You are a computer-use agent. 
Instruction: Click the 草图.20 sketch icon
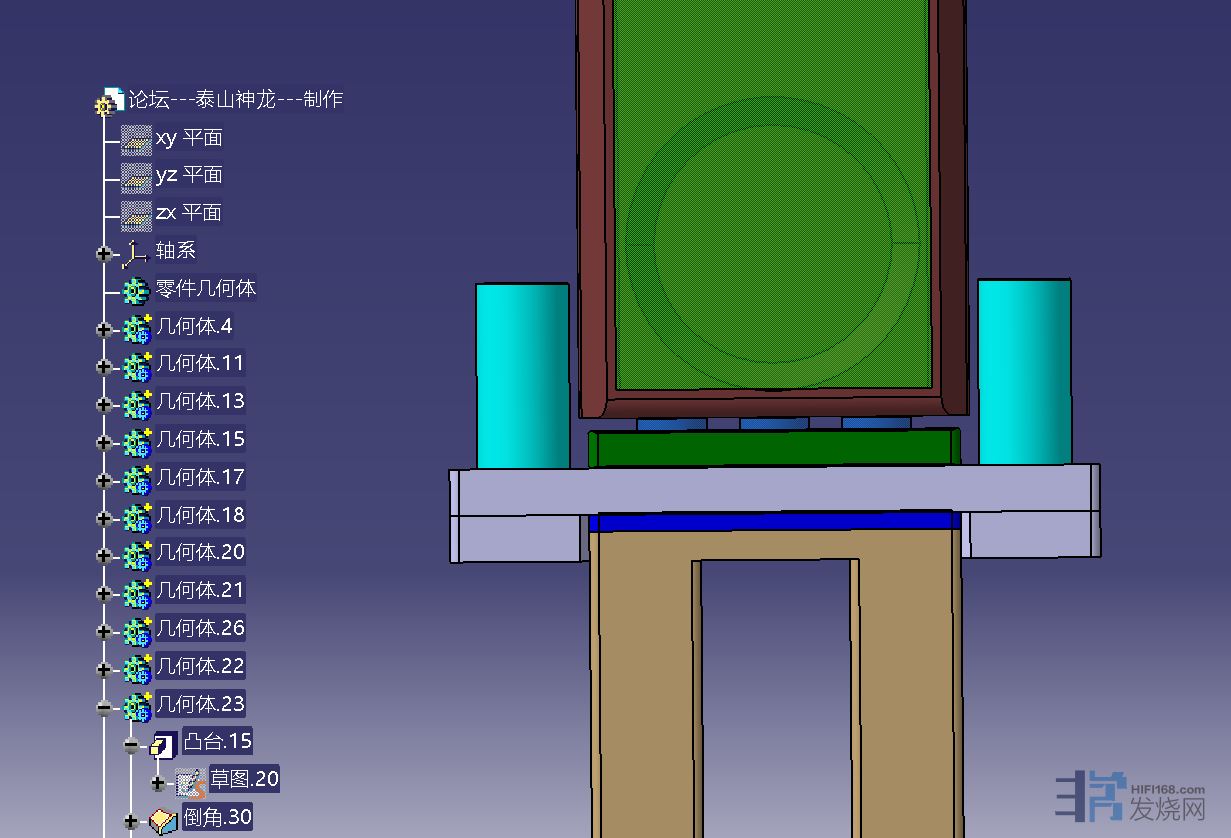click(x=190, y=782)
